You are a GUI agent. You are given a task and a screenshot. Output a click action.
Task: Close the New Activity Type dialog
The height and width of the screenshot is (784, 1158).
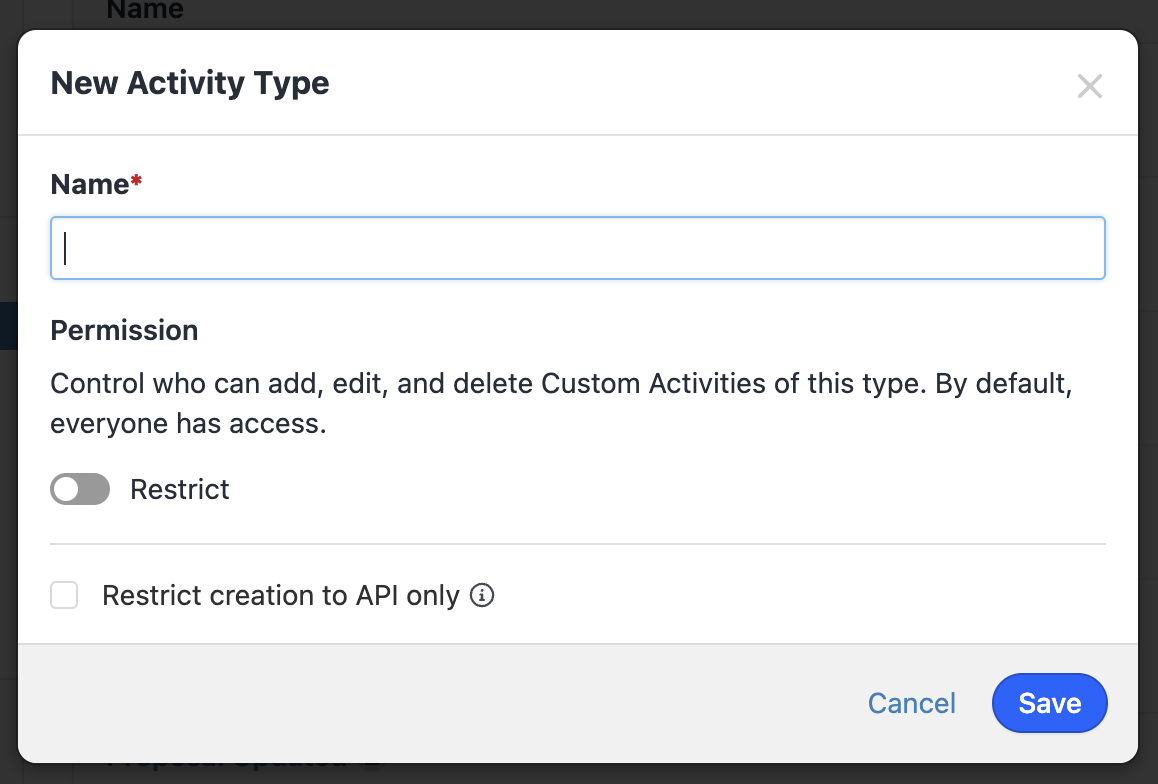point(1089,86)
